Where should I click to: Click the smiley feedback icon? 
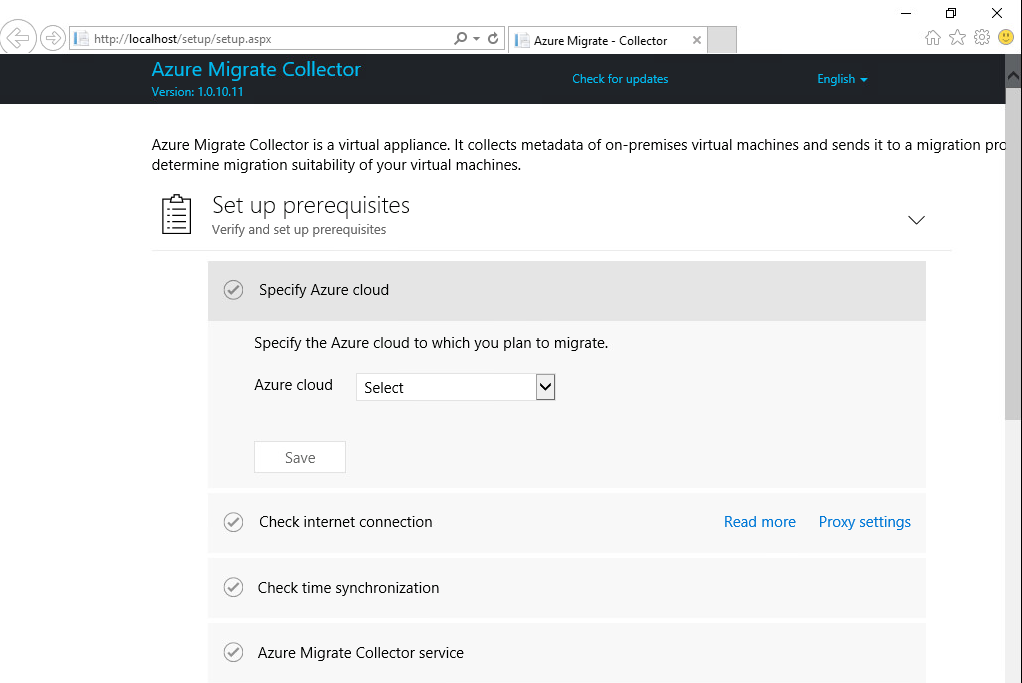(1005, 37)
